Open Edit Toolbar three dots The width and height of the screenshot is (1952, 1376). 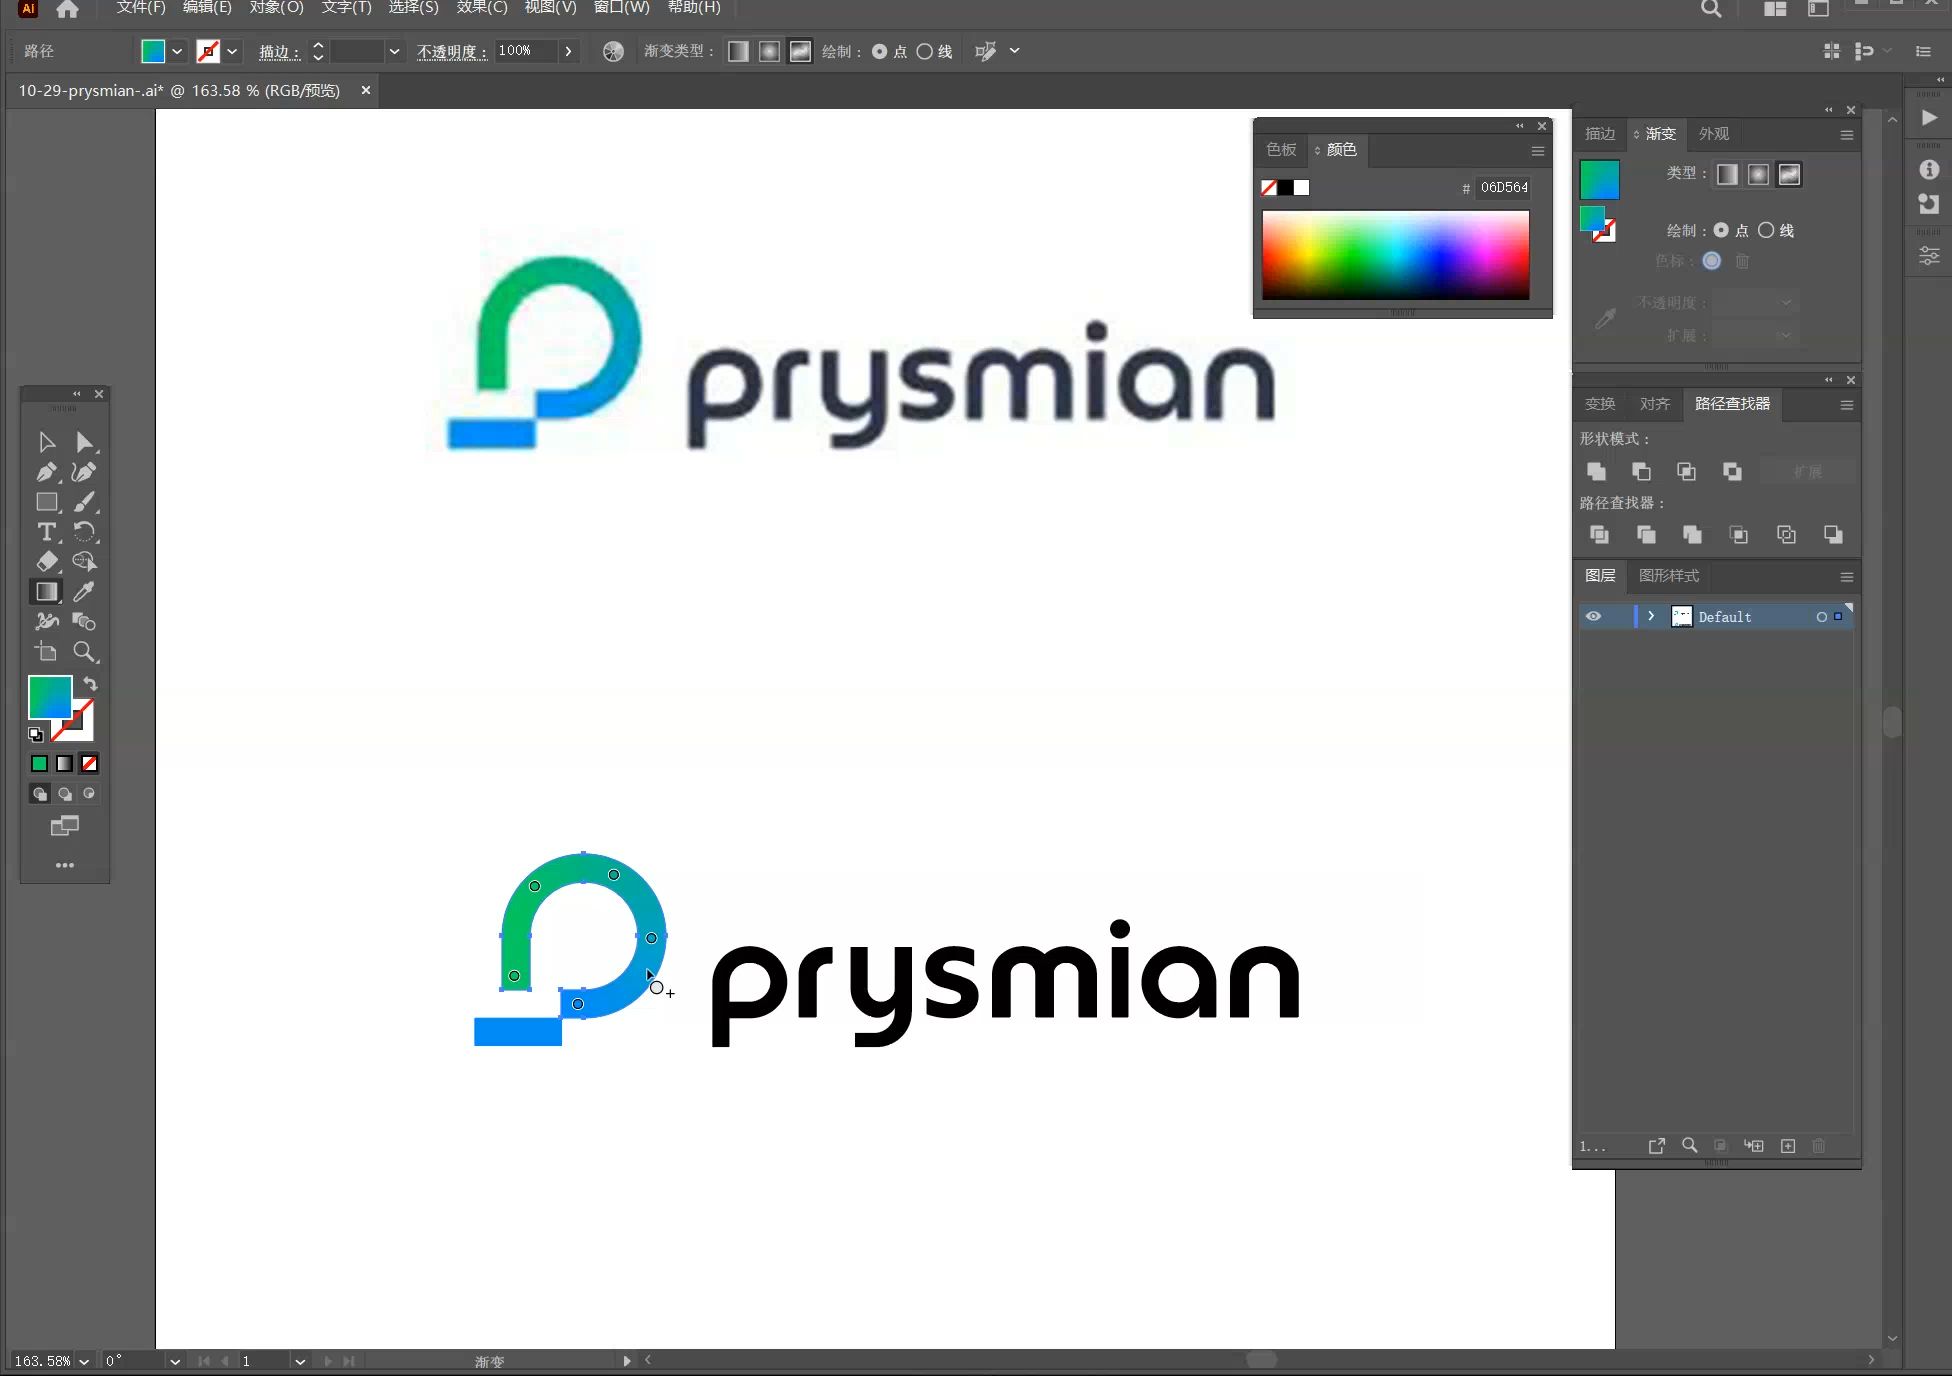65,865
